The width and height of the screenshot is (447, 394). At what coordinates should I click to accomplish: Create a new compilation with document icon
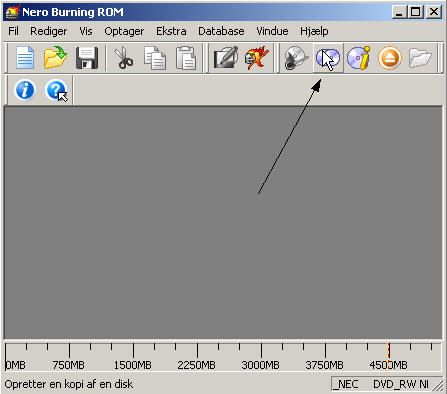coord(25,58)
